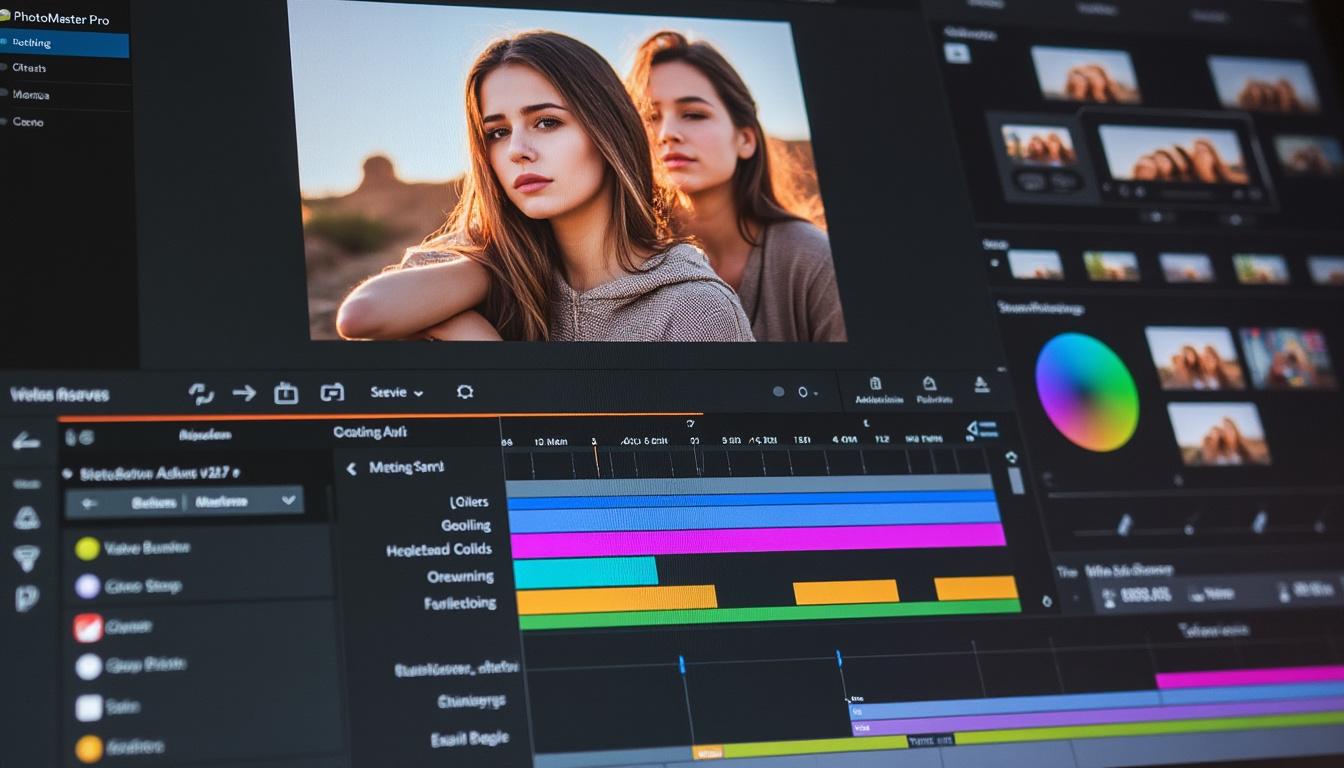Click the right arrow icon in the toolbar
Image resolution: width=1344 pixels, height=768 pixels.
pos(244,393)
